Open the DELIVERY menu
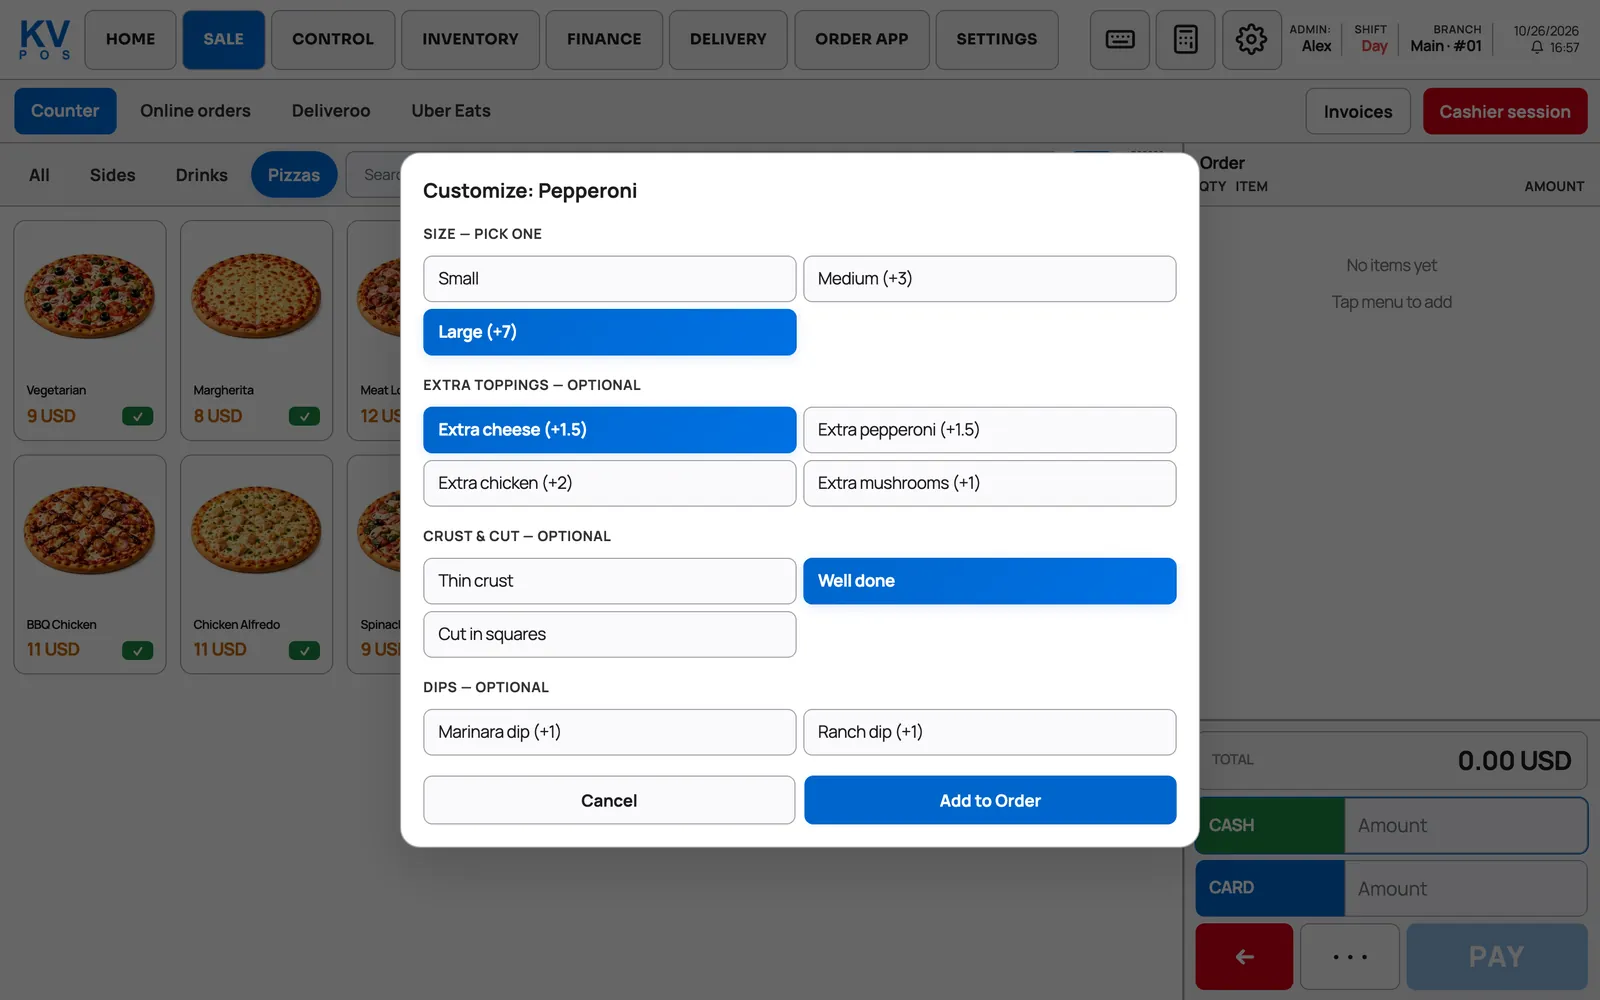This screenshot has height=1000, width=1600. pyautogui.click(x=728, y=40)
